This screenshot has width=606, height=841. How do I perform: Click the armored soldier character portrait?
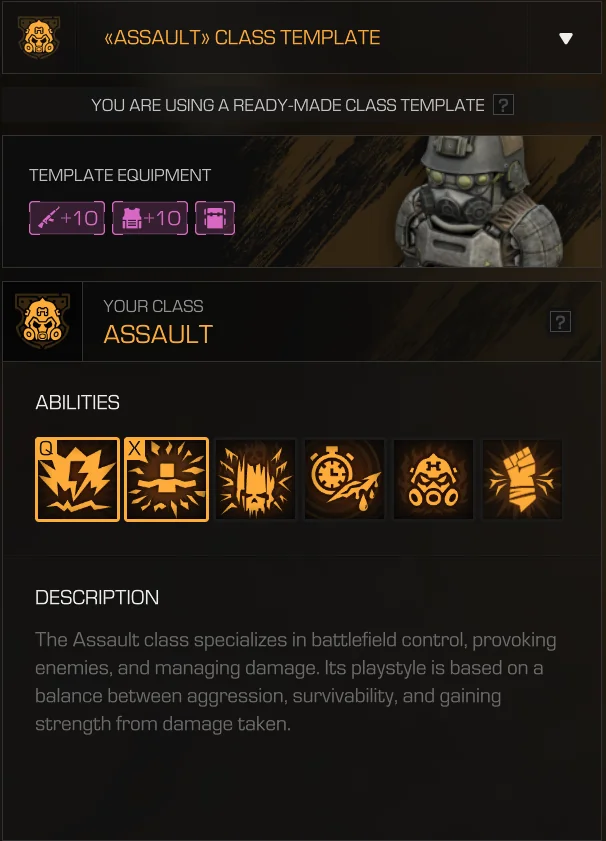(477, 202)
